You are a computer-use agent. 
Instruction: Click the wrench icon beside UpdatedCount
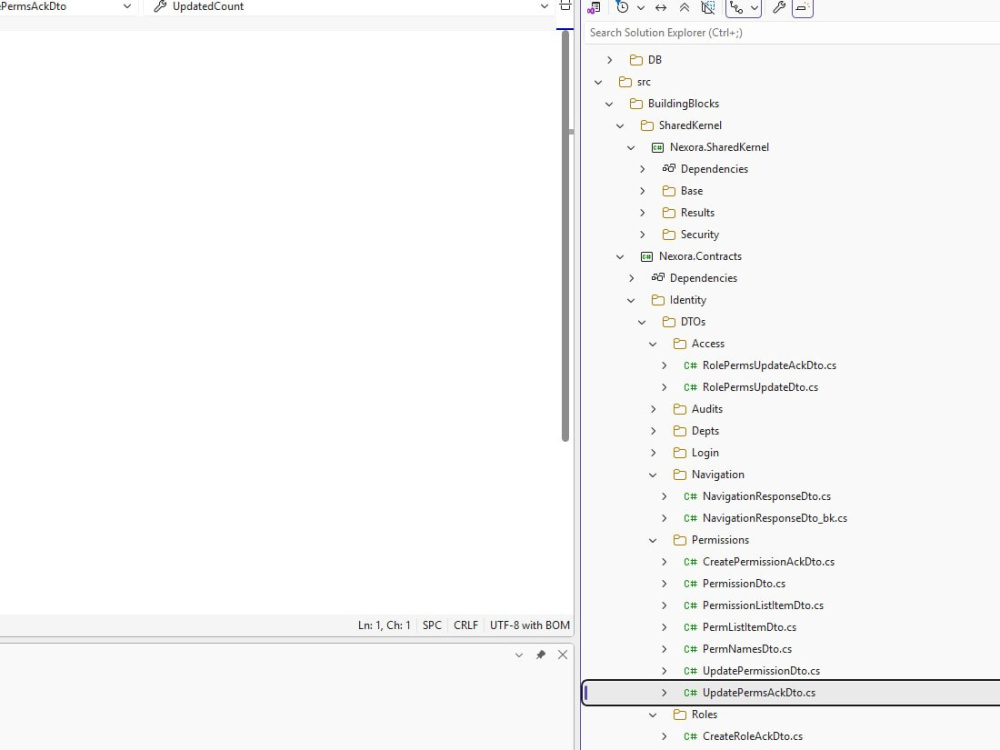(160, 6)
